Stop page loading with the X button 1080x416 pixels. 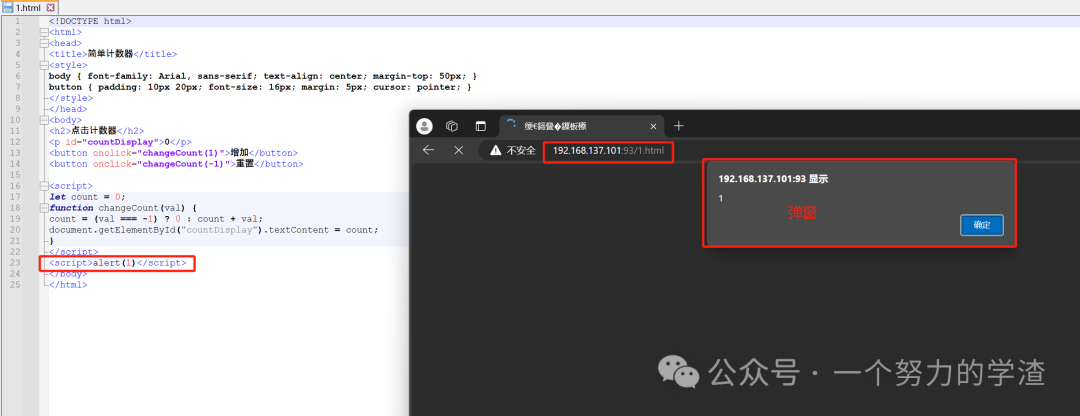coord(459,150)
